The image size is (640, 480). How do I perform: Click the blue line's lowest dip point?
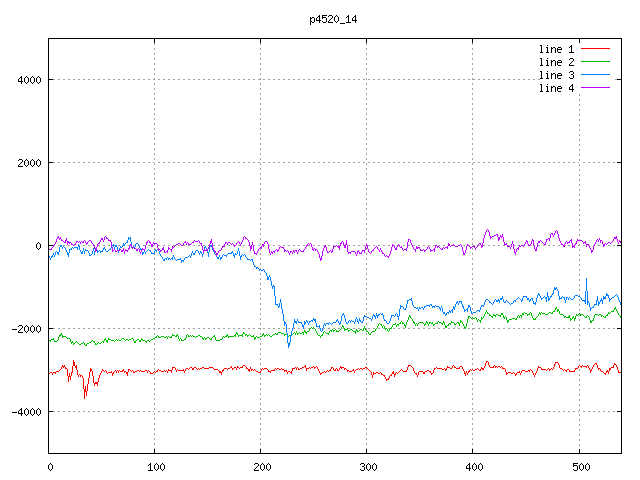pyautogui.click(x=289, y=347)
